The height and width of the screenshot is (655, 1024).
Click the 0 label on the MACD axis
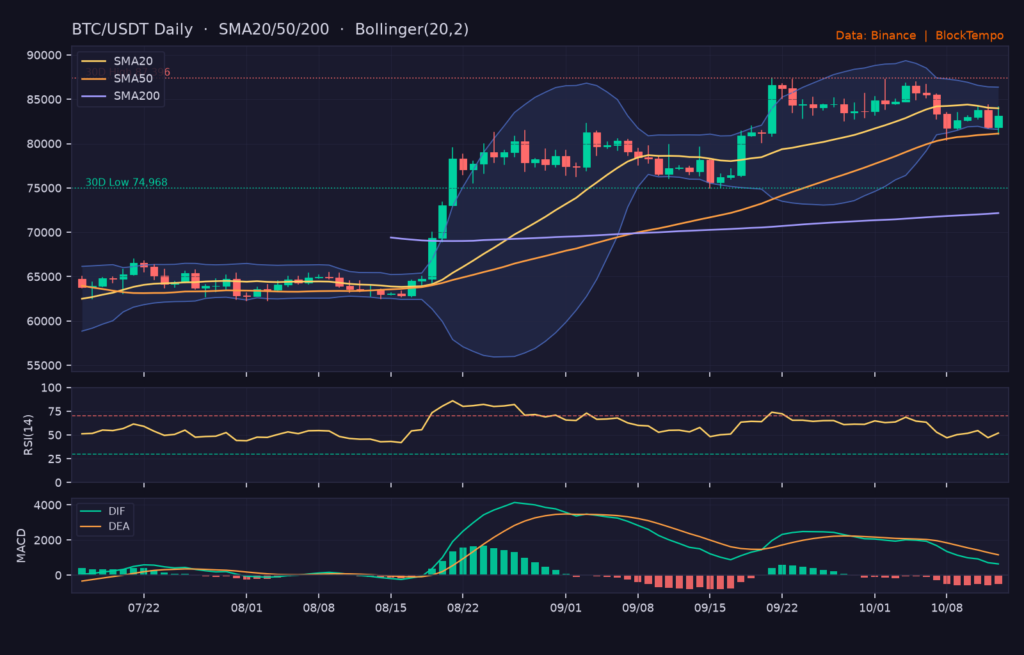(59, 575)
